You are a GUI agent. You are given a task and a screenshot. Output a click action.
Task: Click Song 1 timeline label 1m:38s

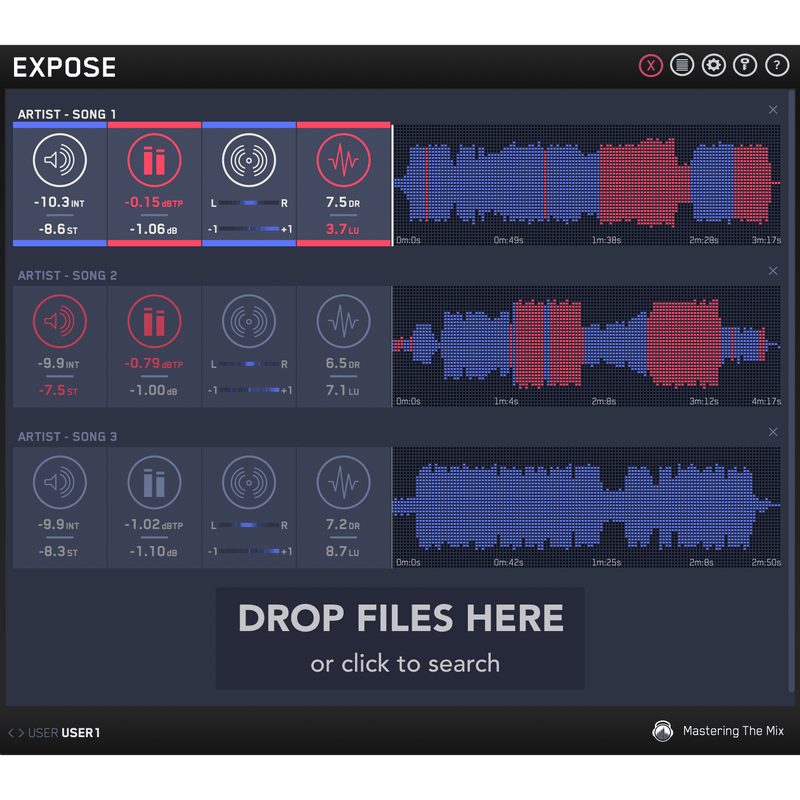[606, 240]
